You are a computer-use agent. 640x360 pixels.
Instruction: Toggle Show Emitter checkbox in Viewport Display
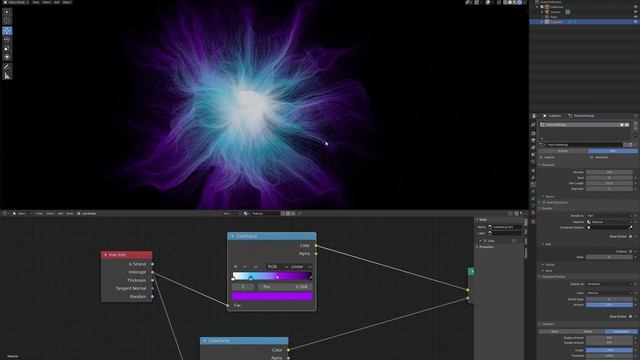pyautogui.click(x=630, y=316)
